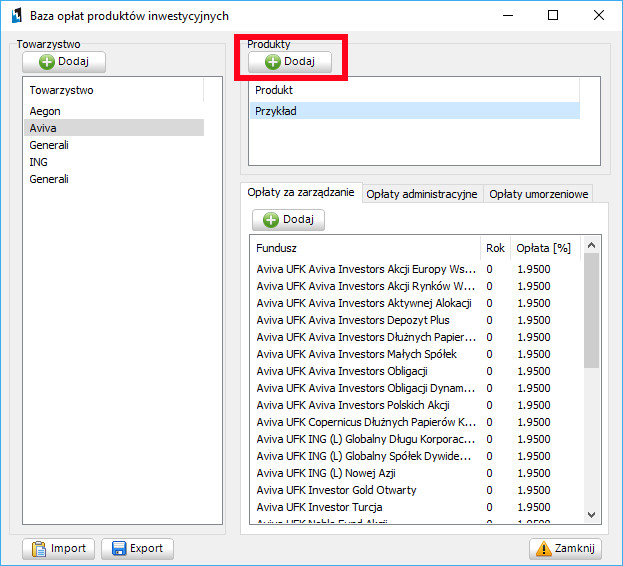
Task: Select the Investor Gold Otwarty fund row
Action: 336,490
